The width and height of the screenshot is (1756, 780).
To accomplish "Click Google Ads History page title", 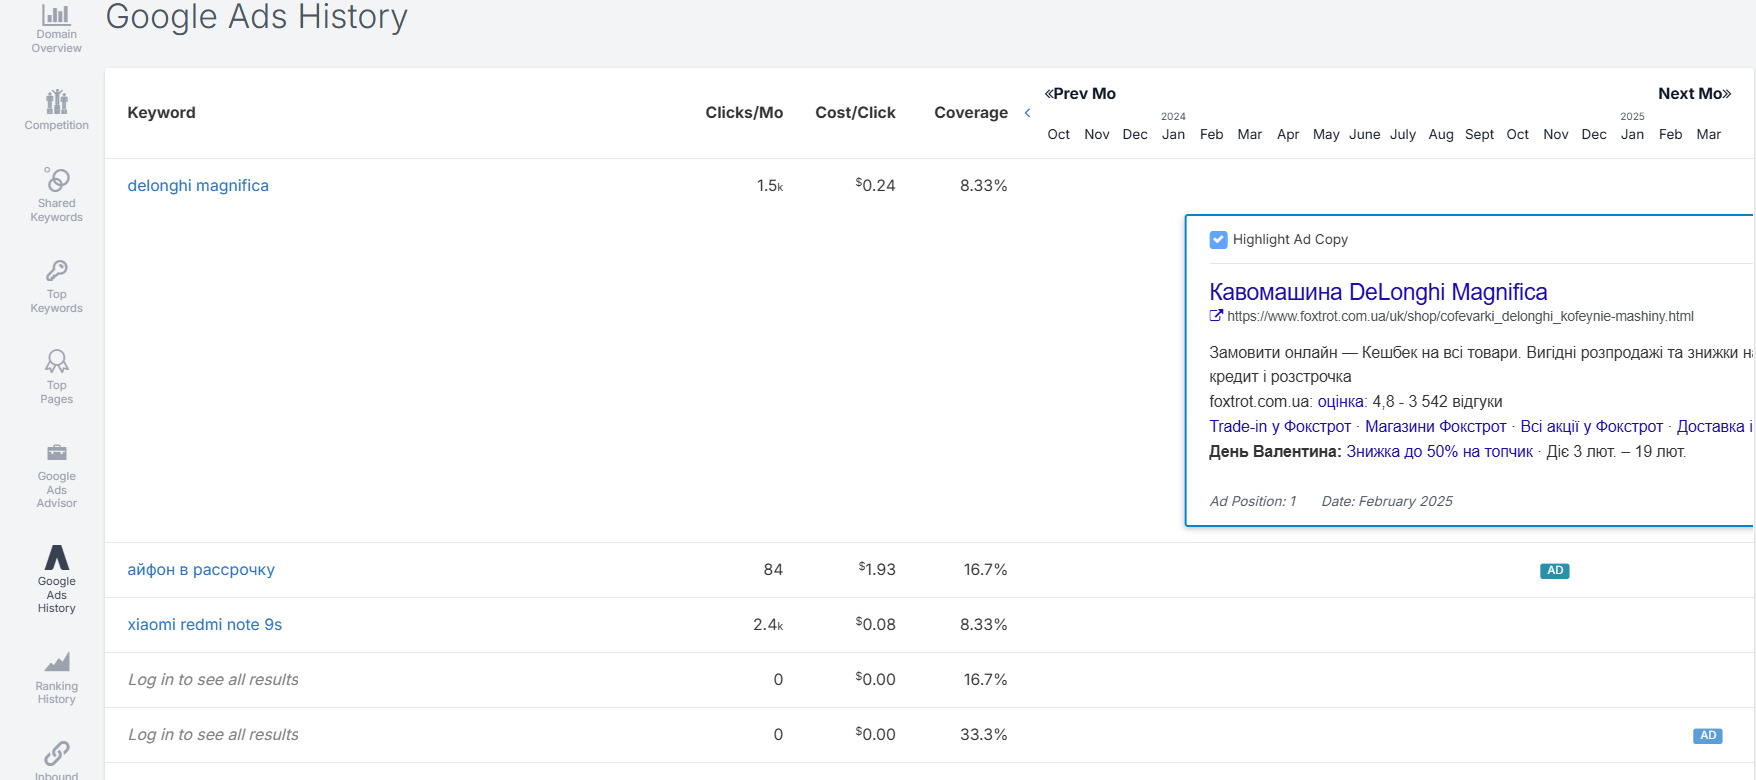I will coord(257,17).
